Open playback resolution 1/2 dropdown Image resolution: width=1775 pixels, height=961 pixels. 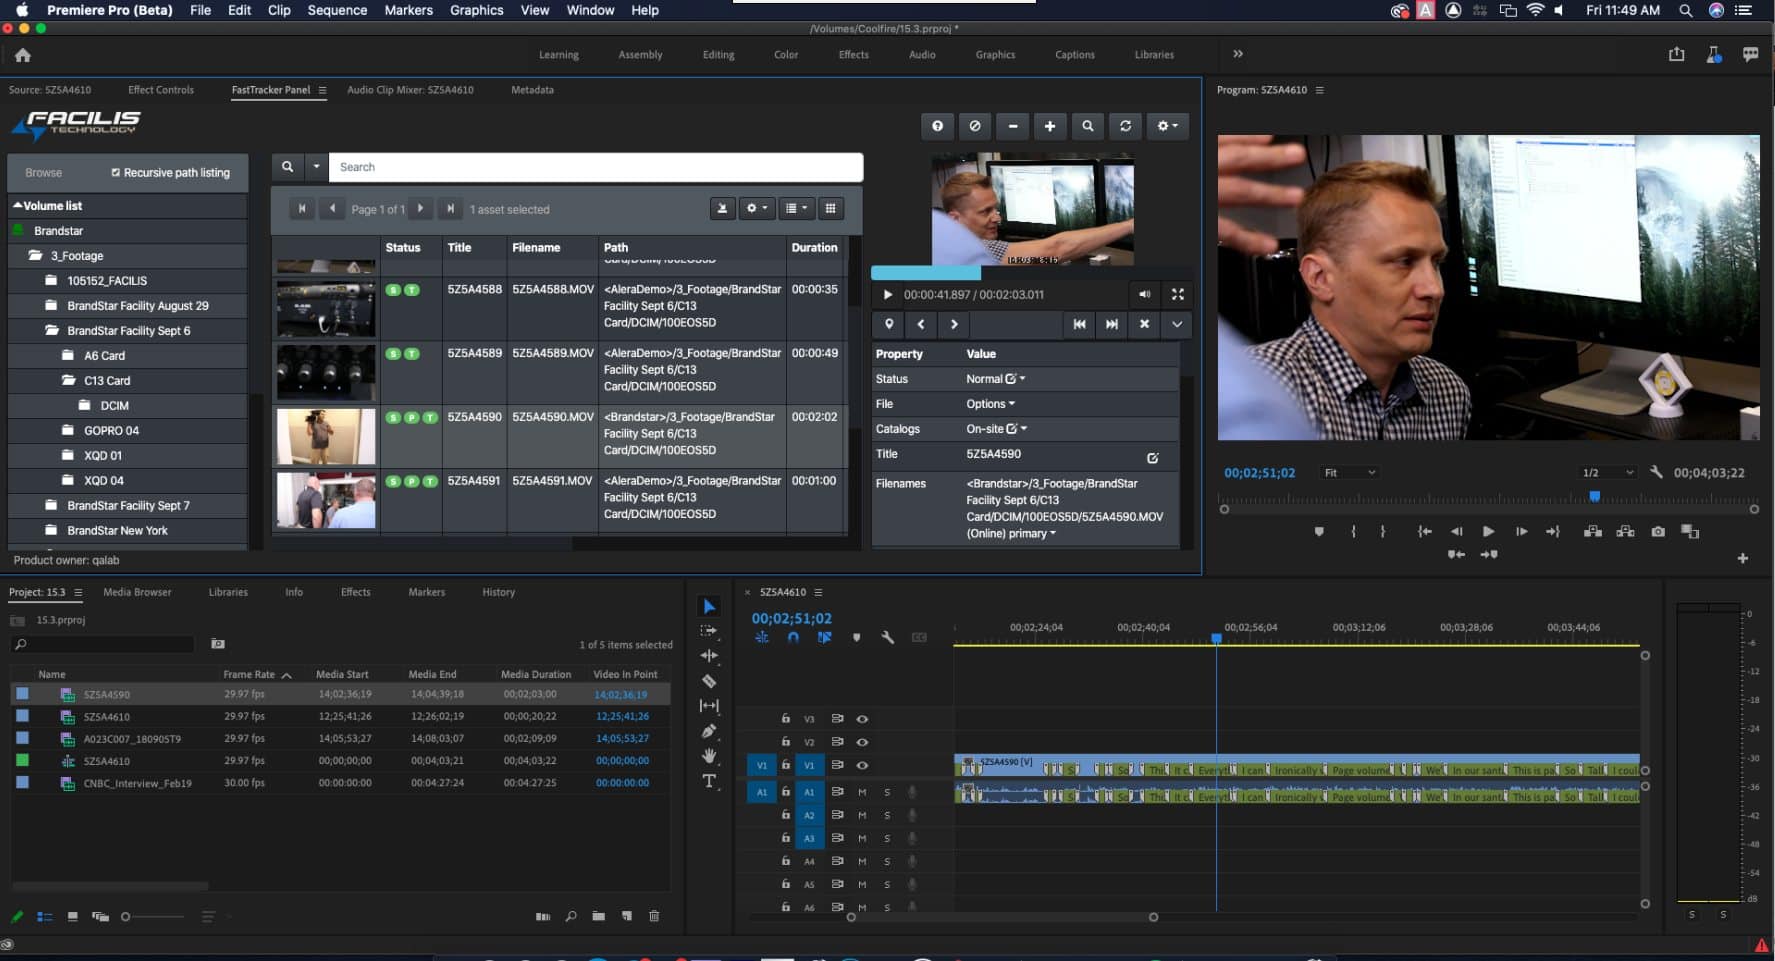[x=1608, y=473]
